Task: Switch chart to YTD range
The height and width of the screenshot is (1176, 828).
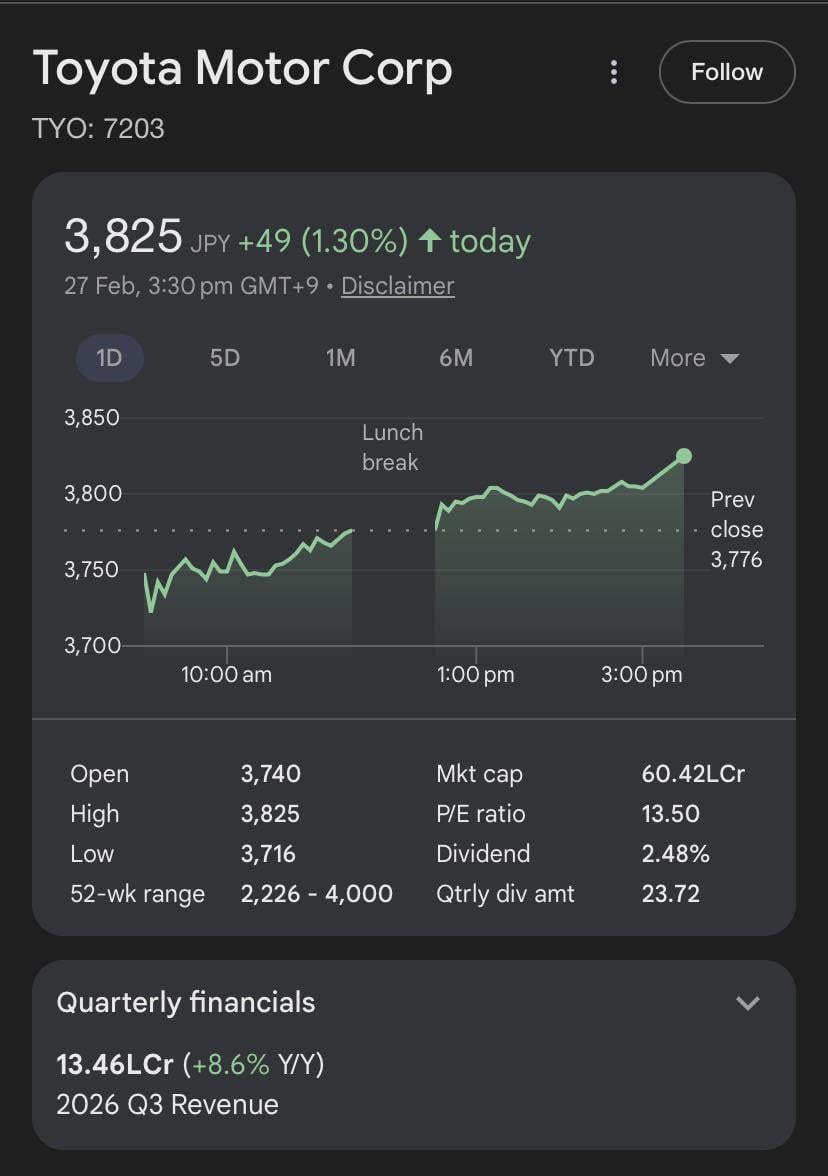Action: pyautogui.click(x=571, y=358)
